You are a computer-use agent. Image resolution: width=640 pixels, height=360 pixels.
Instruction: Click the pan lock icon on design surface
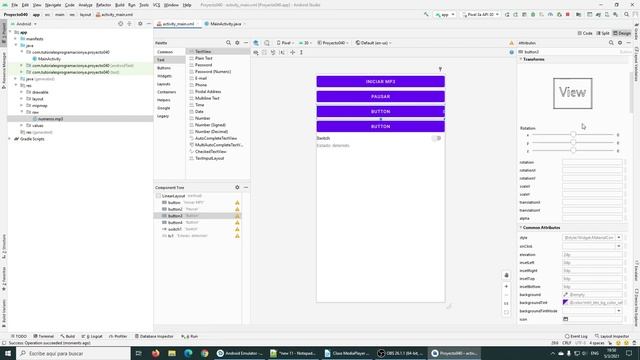click(506, 275)
